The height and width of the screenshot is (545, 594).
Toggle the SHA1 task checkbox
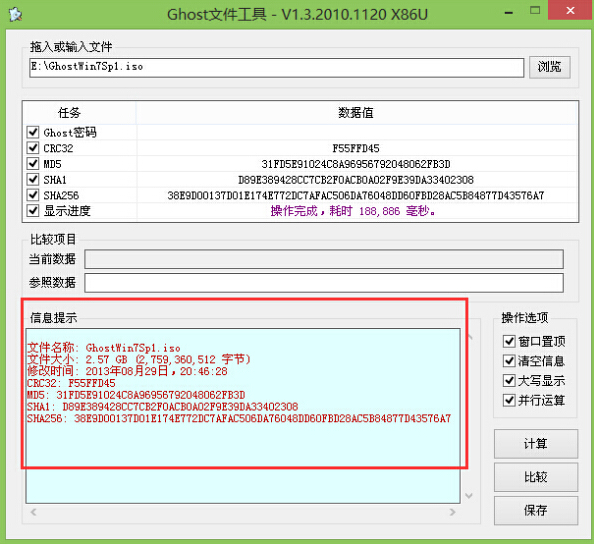(x=33, y=179)
